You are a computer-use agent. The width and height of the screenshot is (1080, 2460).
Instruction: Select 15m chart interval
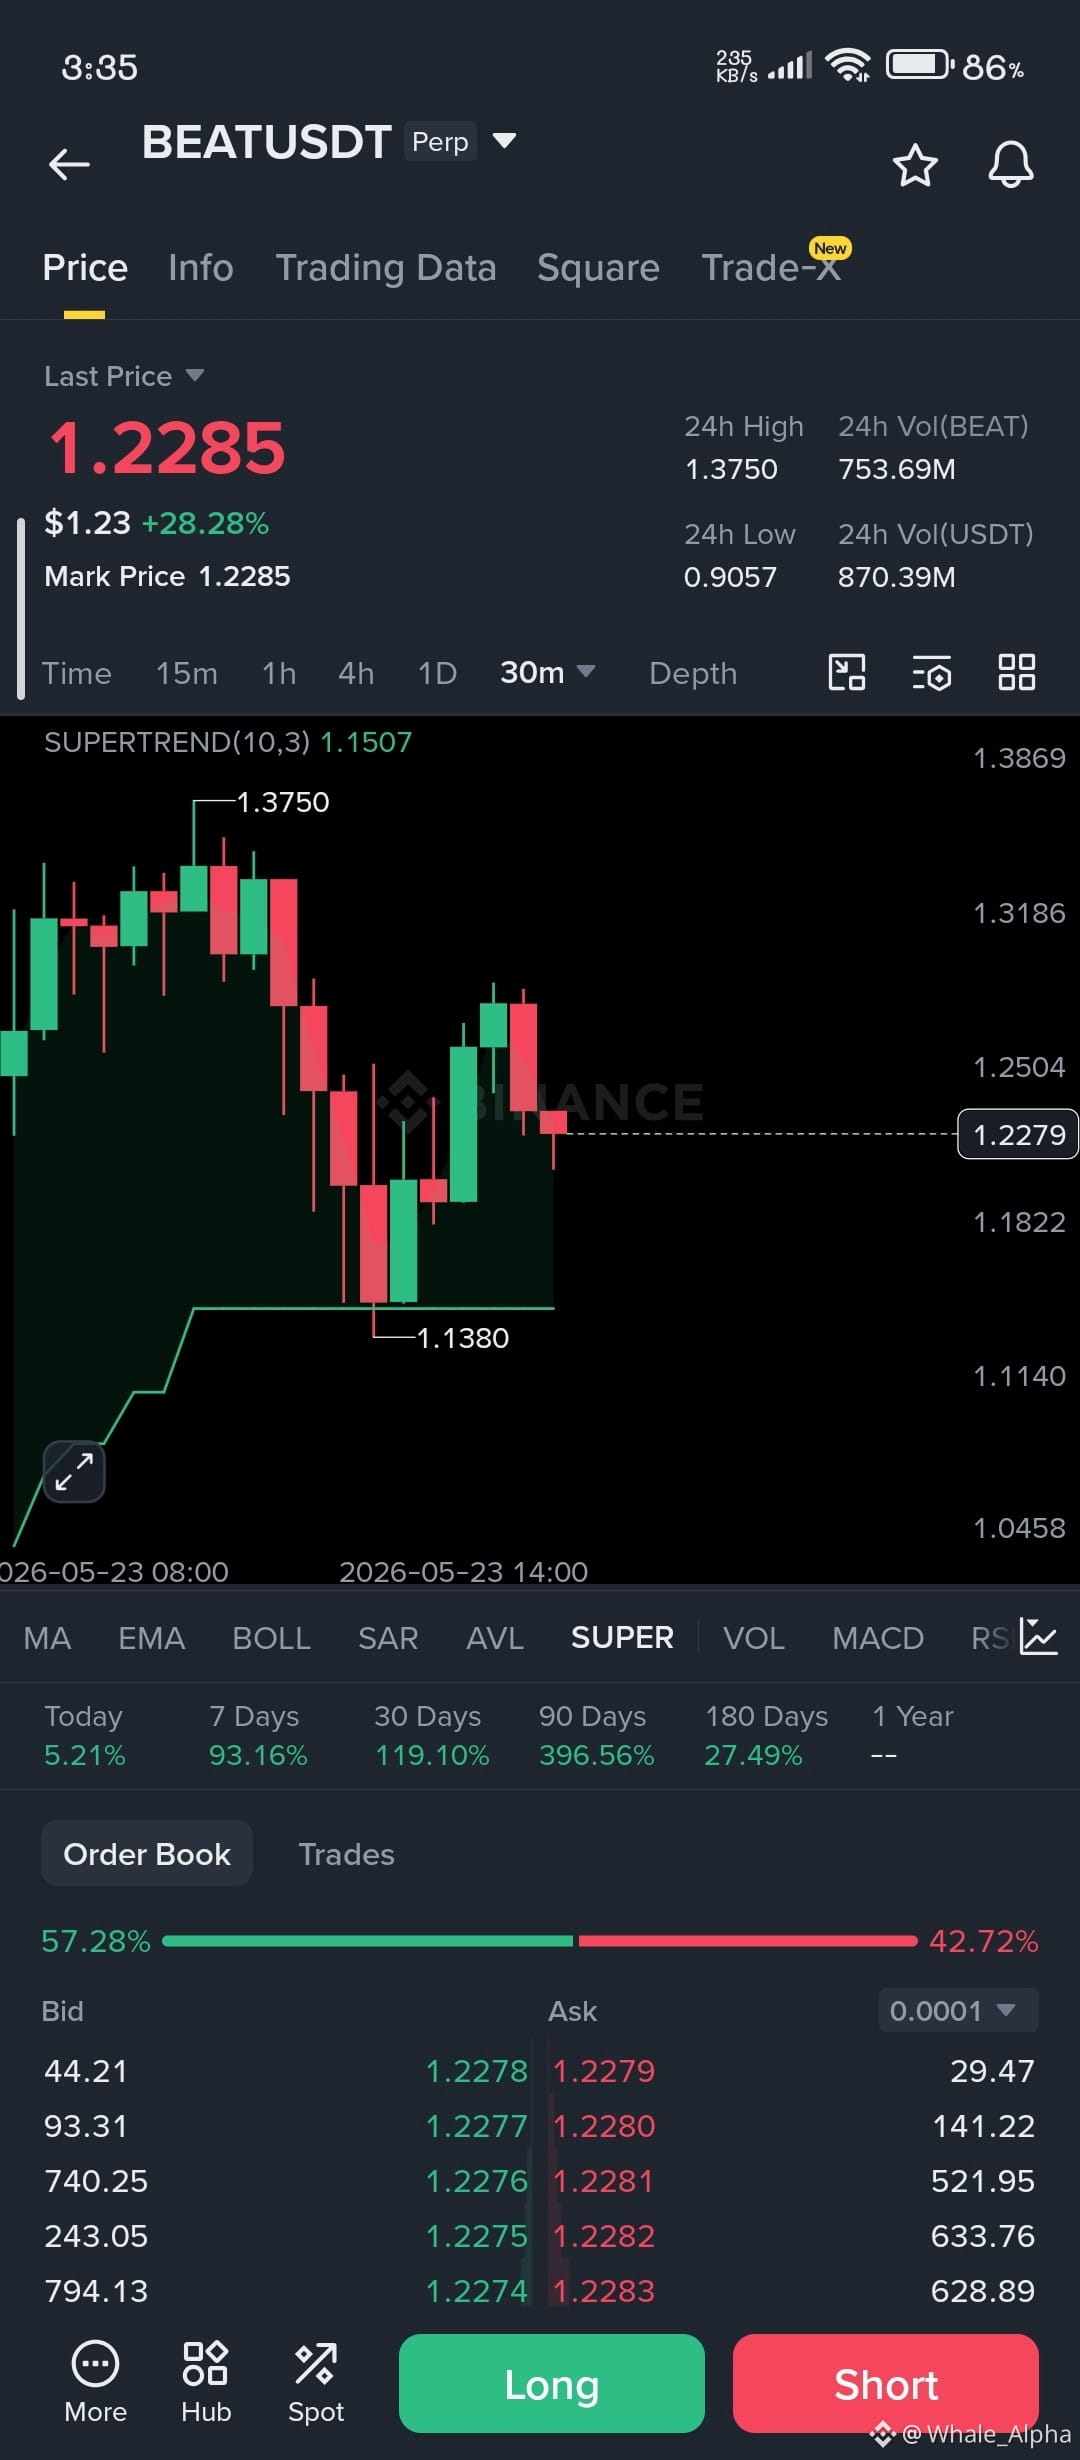click(x=187, y=673)
